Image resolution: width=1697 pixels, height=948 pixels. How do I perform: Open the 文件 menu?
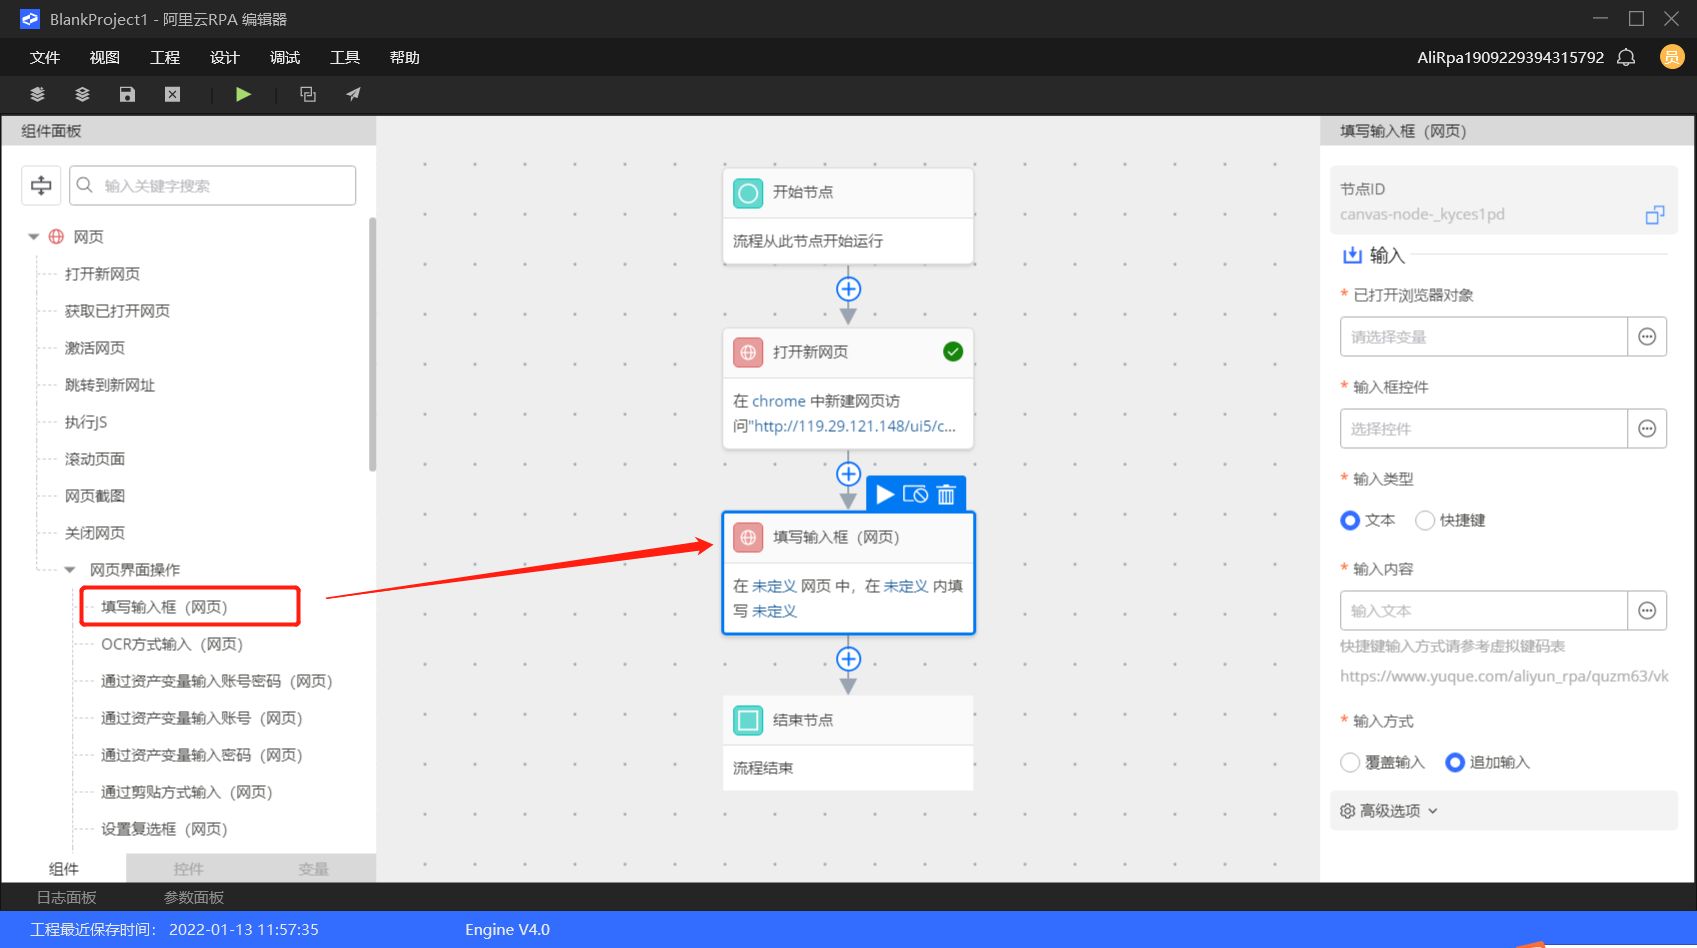[45, 57]
